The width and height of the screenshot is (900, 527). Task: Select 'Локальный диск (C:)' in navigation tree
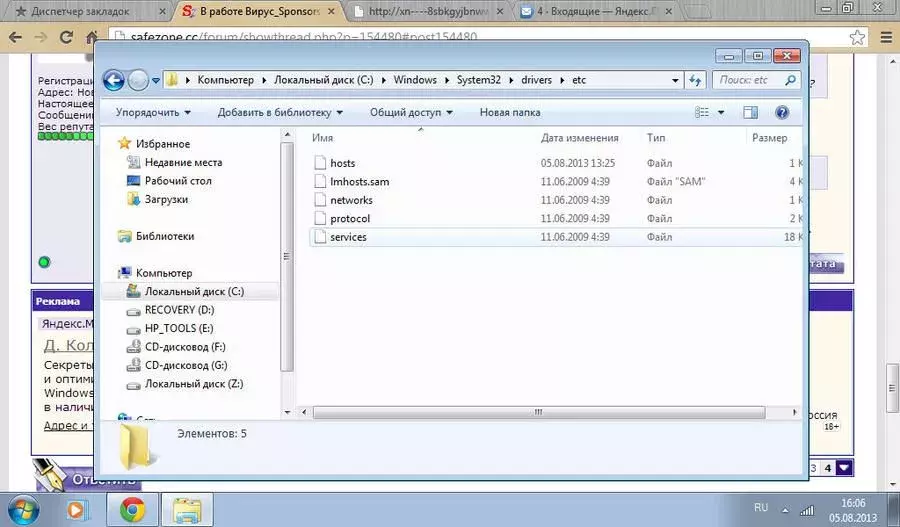click(194, 292)
